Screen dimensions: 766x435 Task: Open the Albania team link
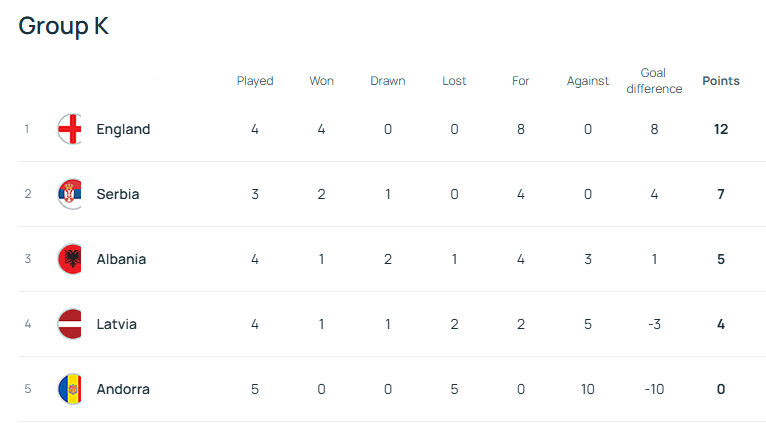[x=121, y=259]
